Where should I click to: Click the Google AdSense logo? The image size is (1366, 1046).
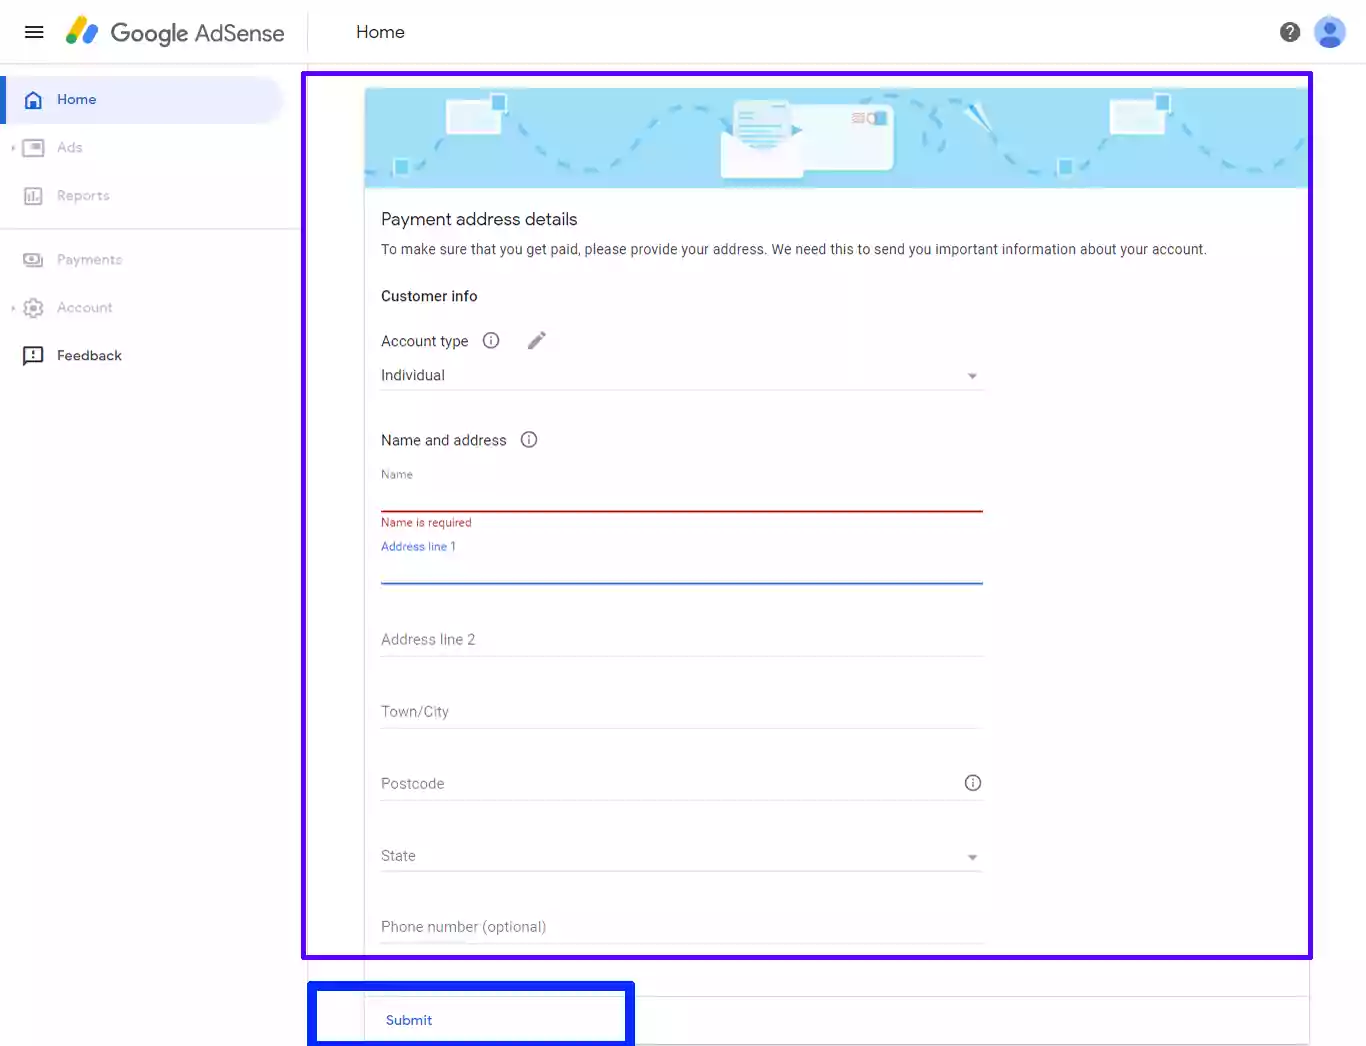pyautogui.click(x=176, y=32)
